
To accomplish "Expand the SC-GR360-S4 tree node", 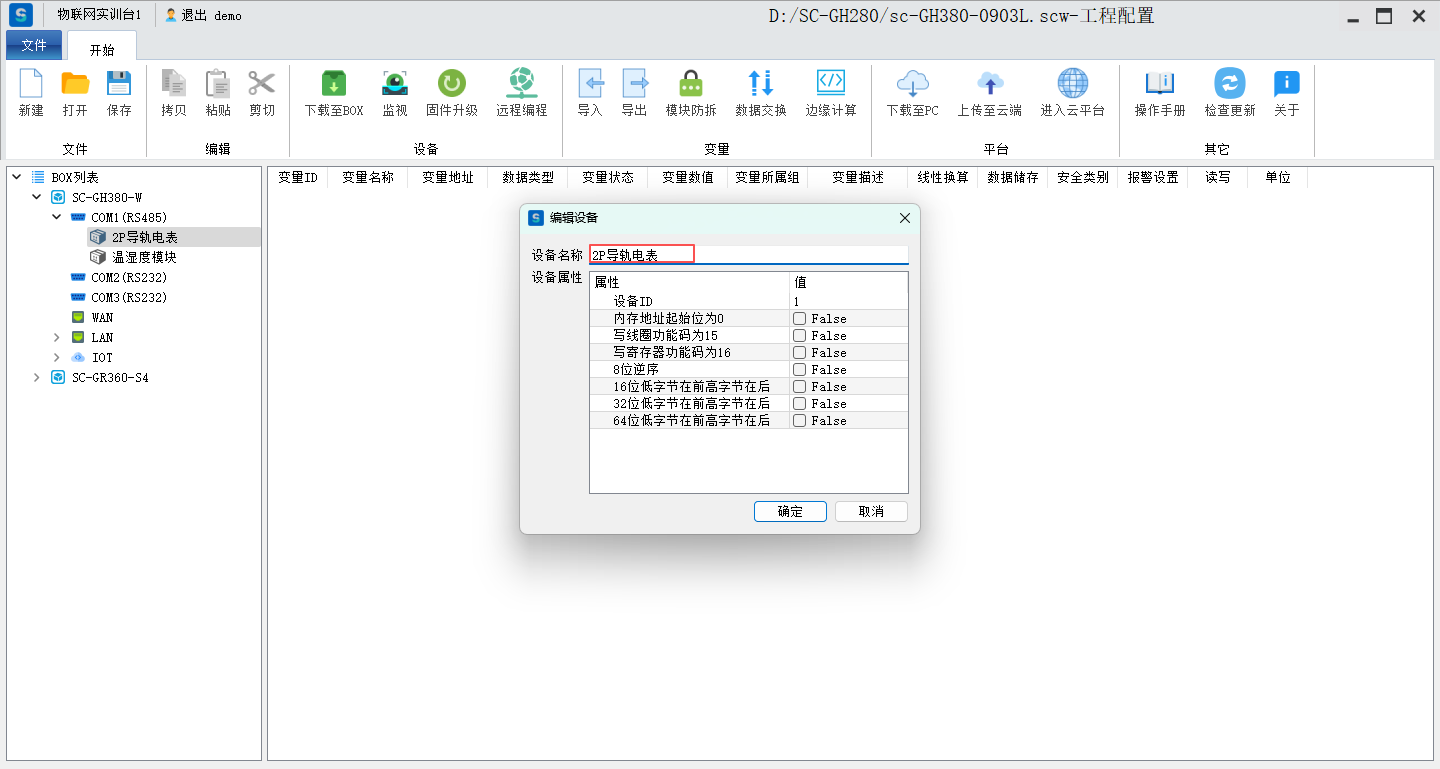I will click(37, 378).
